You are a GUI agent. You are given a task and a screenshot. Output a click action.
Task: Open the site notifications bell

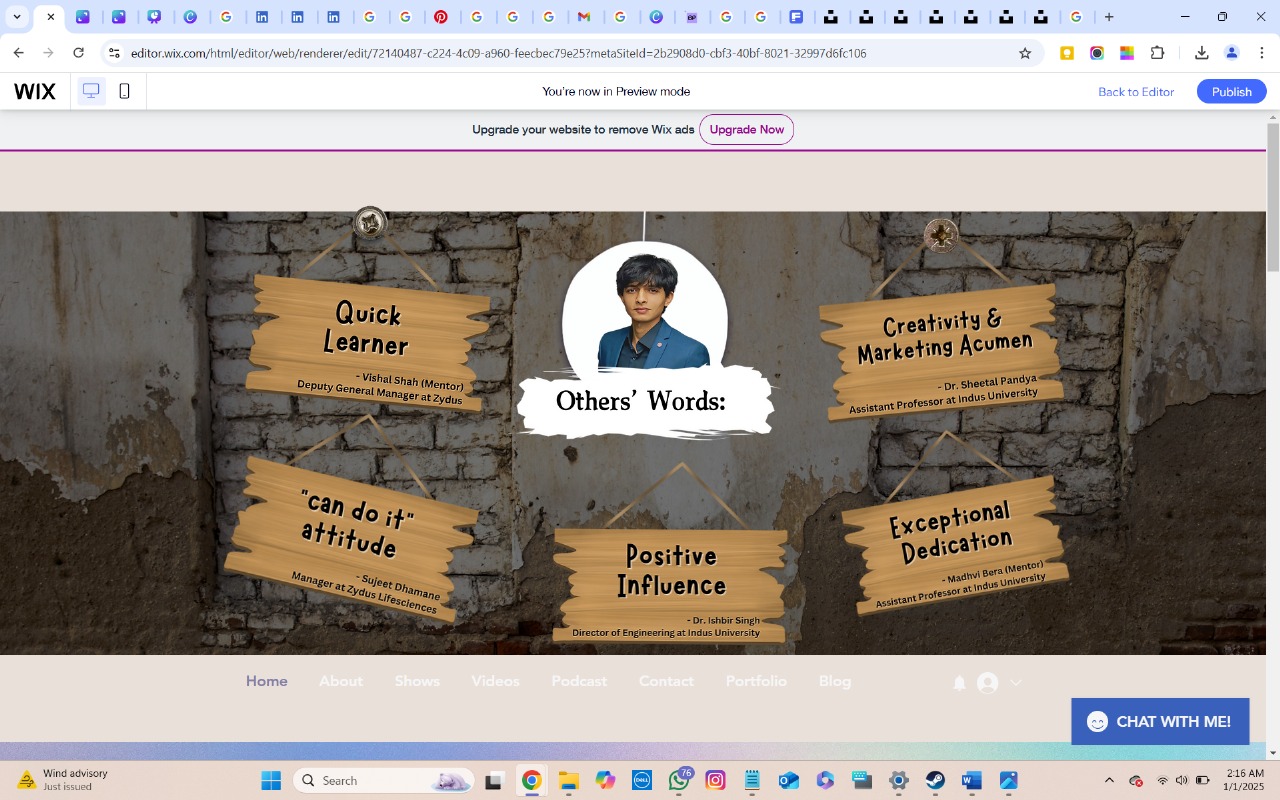959,683
